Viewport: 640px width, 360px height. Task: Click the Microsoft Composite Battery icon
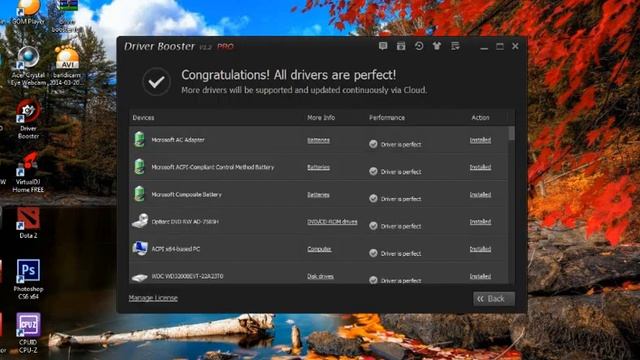coord(140,194)
